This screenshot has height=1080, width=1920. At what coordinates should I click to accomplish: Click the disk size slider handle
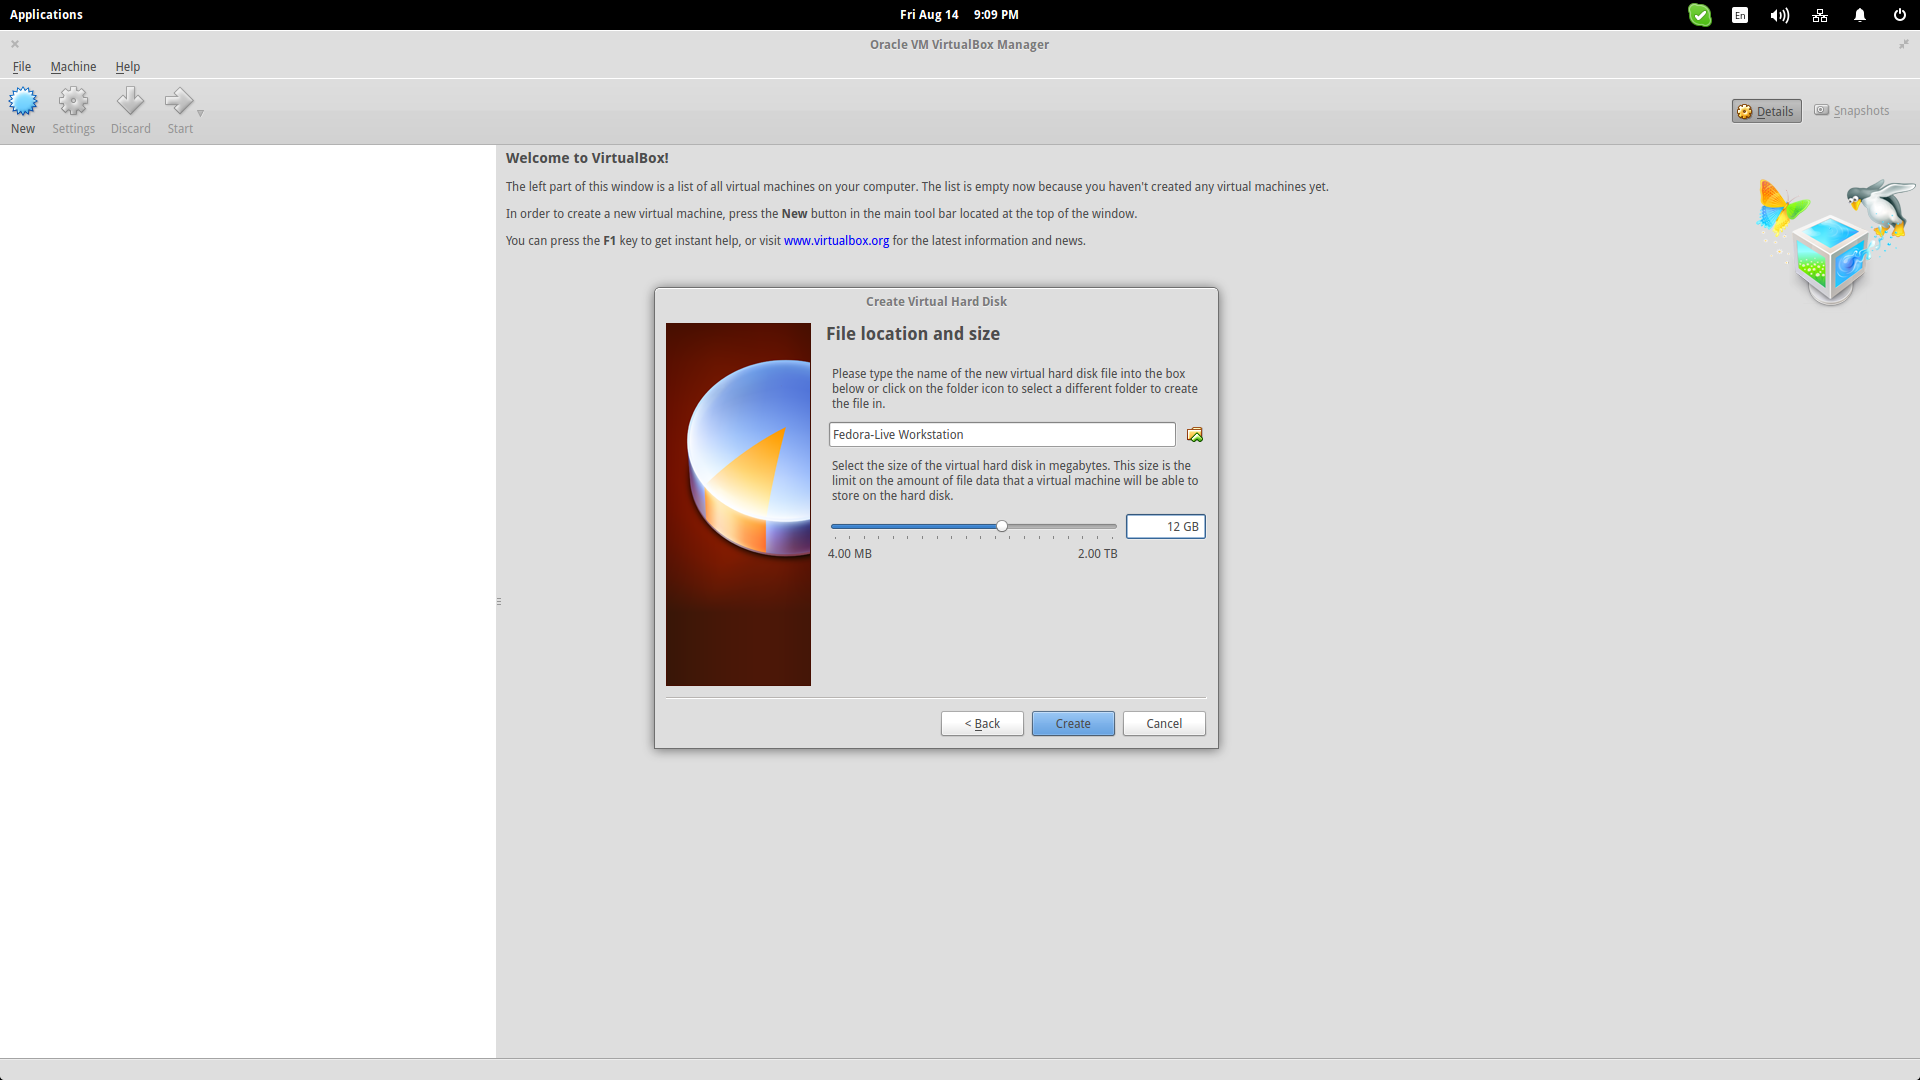(1002, 526)
